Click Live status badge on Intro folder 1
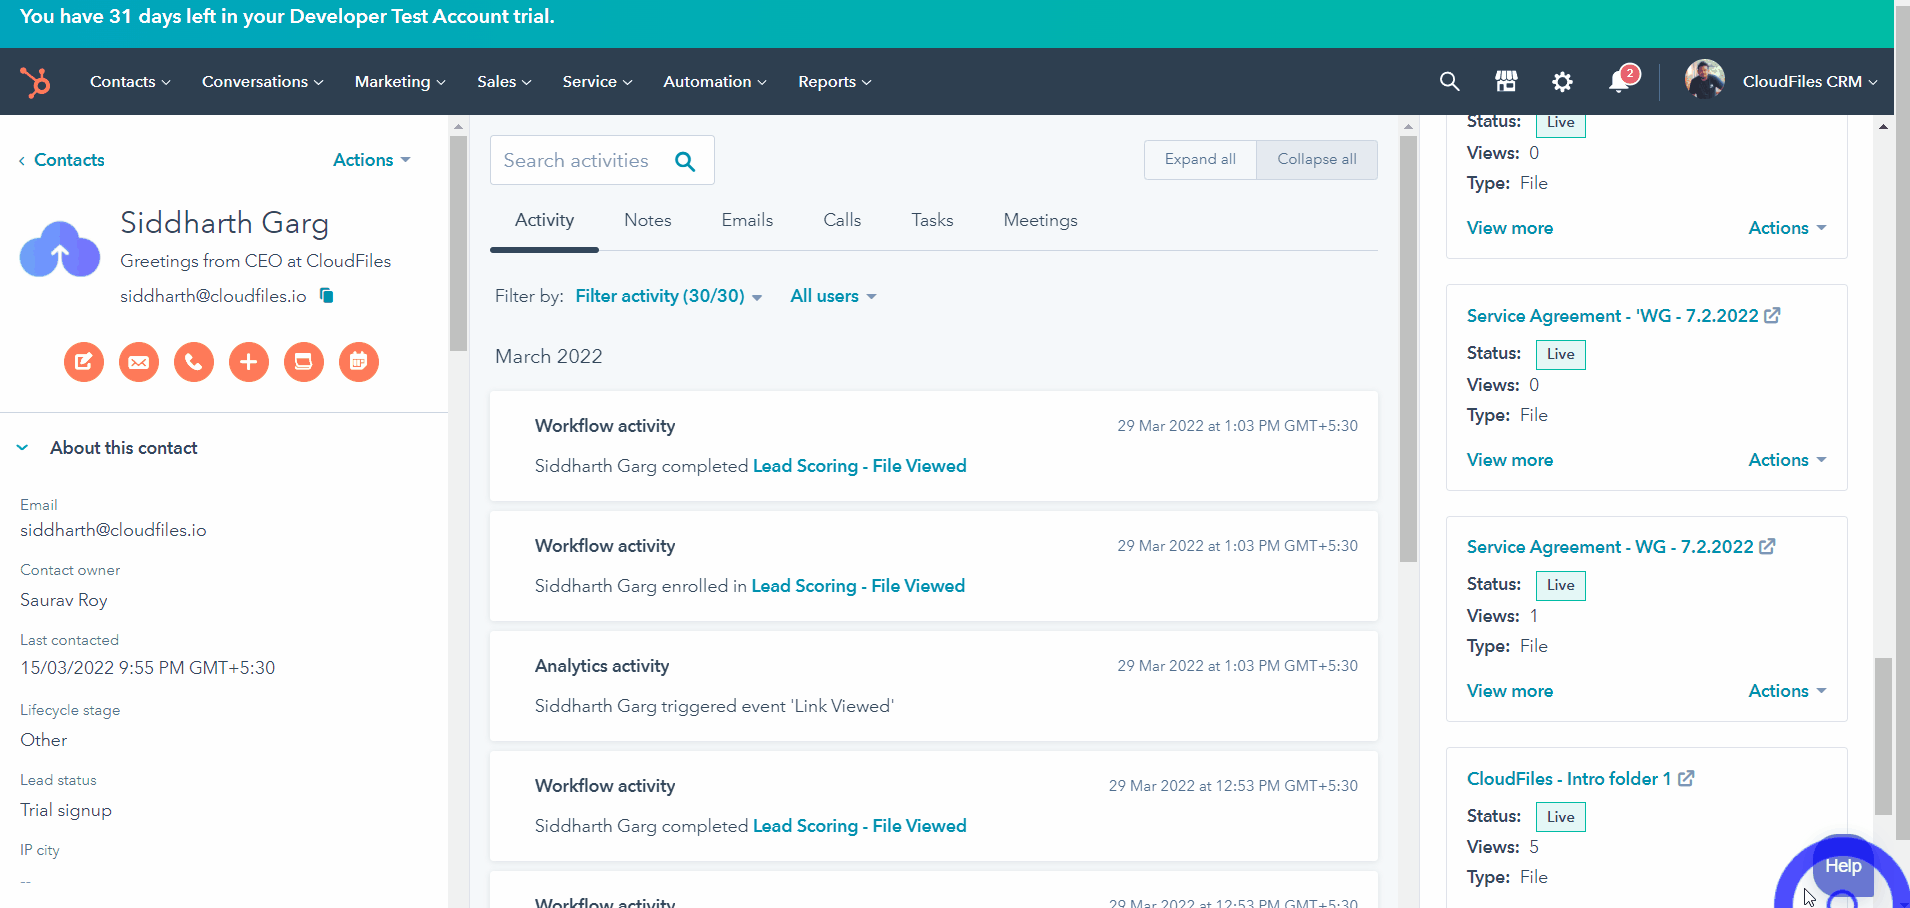The height and width of the screenshot is (908, 1910). click(x=1560, y=817)
